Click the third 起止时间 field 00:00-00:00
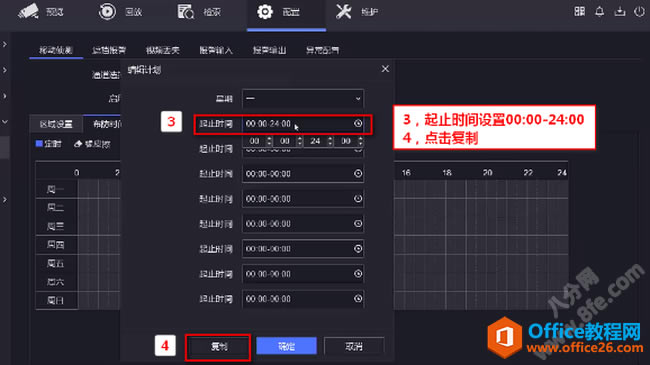The width and height of the screenshot is (650, 365). (303, 173)
